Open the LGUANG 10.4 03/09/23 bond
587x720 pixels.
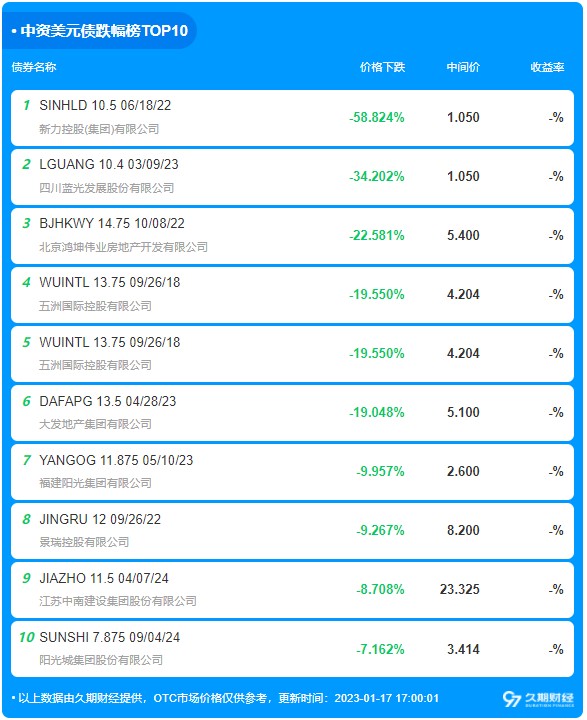[109, 164]
